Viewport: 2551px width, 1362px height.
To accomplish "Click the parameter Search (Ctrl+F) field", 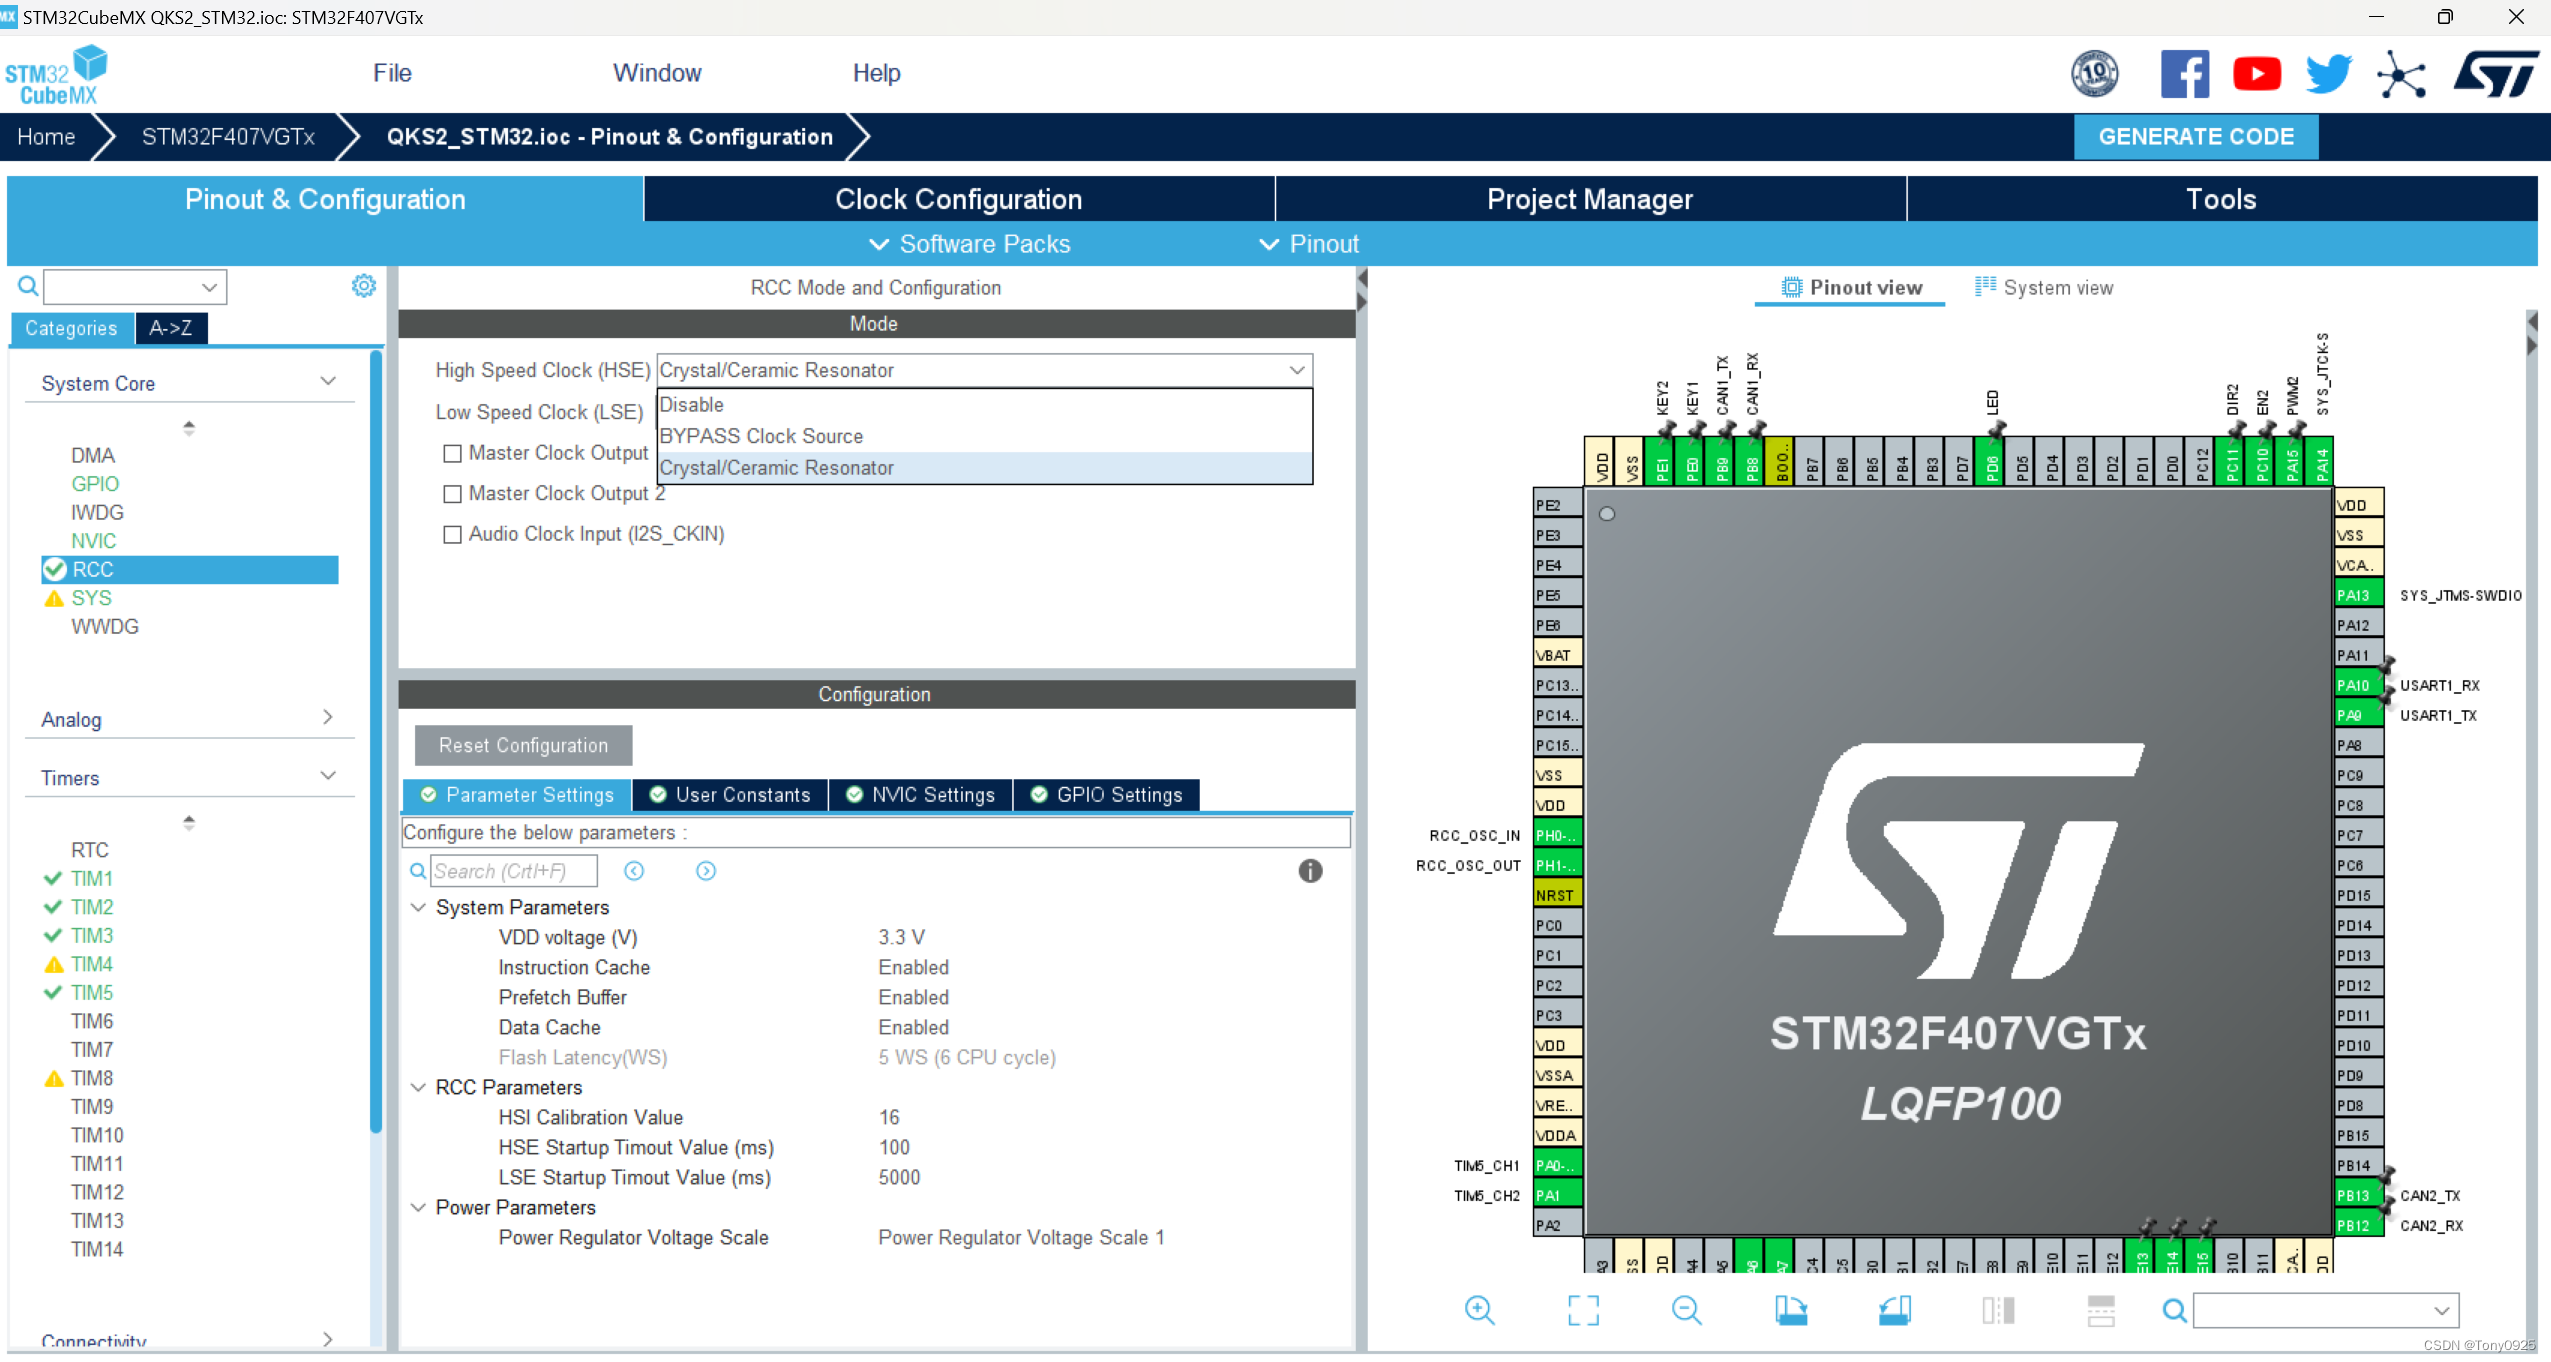I will 514,871.
